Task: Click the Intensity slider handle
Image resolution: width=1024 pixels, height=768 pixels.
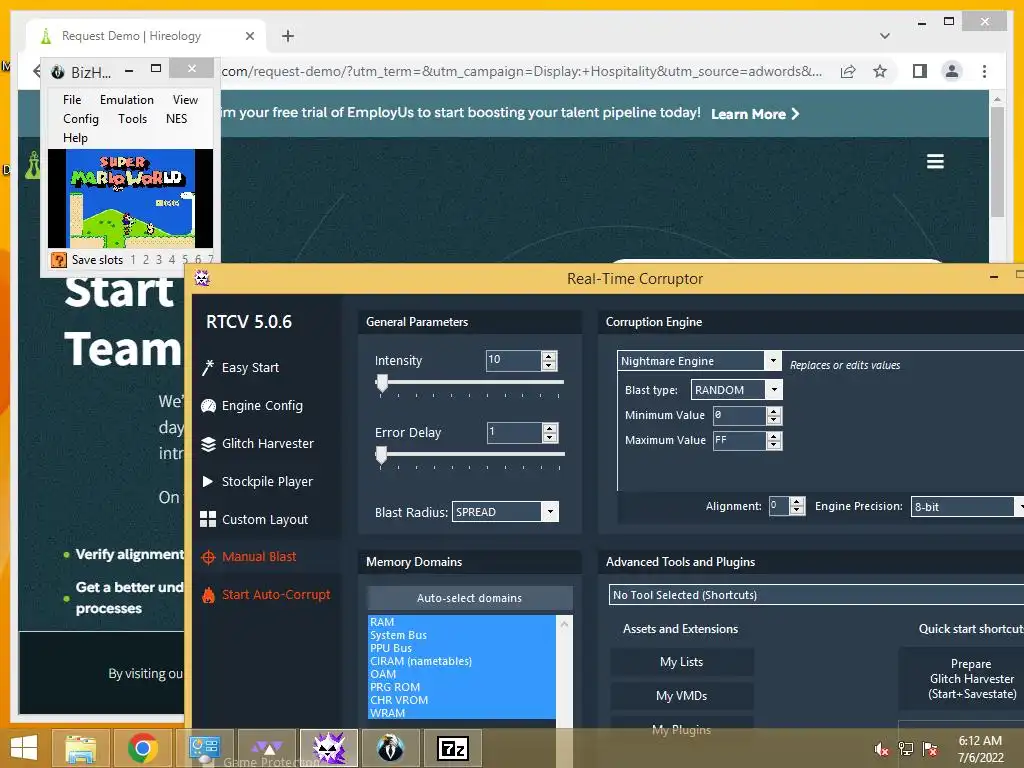Action: point(382,384)
